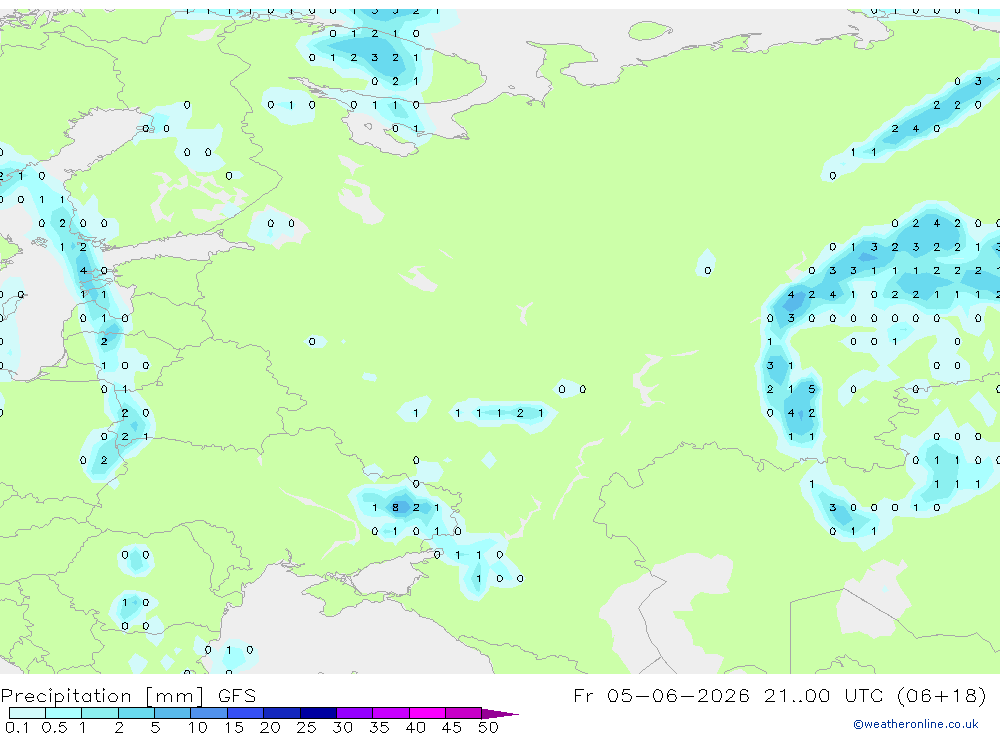Screen dimensions: 1000x733
Task: Select the 5–10 mm legend color box
Action: 173,713
